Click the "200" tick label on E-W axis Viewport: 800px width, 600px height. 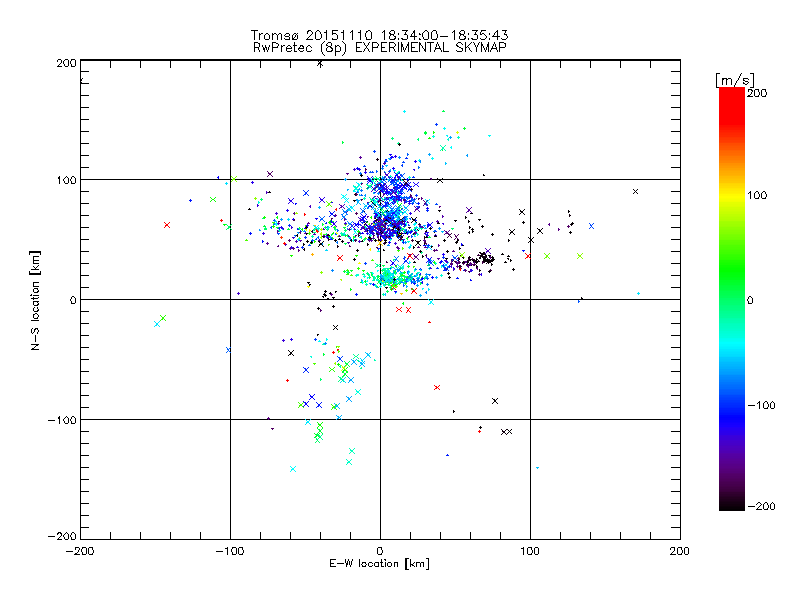[680, 551]
